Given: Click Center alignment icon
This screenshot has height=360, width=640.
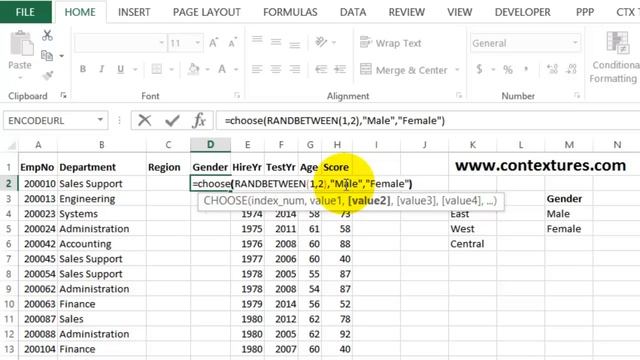Looking at the screenshot, I should 276,69.
